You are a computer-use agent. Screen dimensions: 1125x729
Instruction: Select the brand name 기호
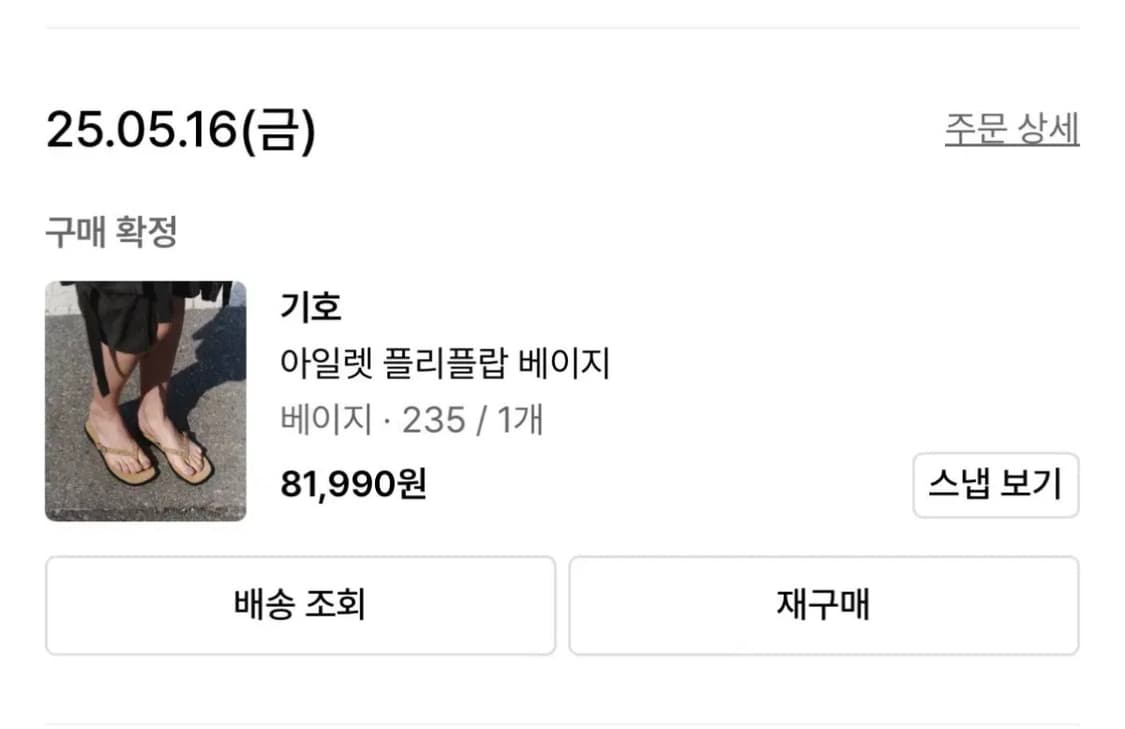click(308, 307)
